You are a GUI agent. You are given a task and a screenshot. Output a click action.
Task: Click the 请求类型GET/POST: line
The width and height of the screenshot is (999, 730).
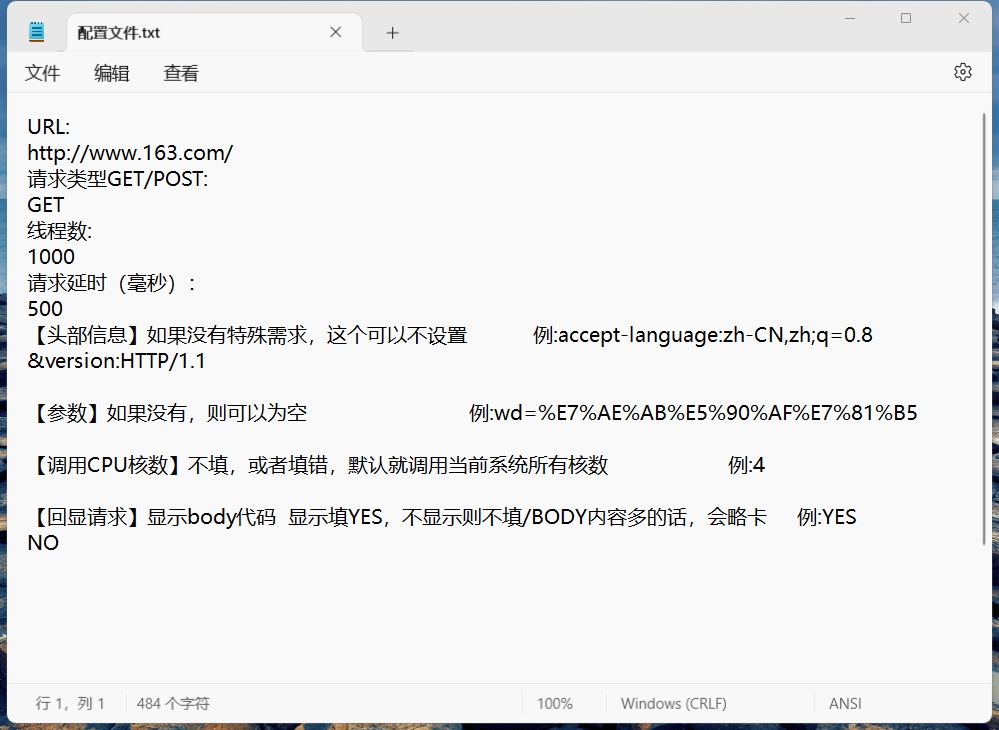tap(118, 179)
